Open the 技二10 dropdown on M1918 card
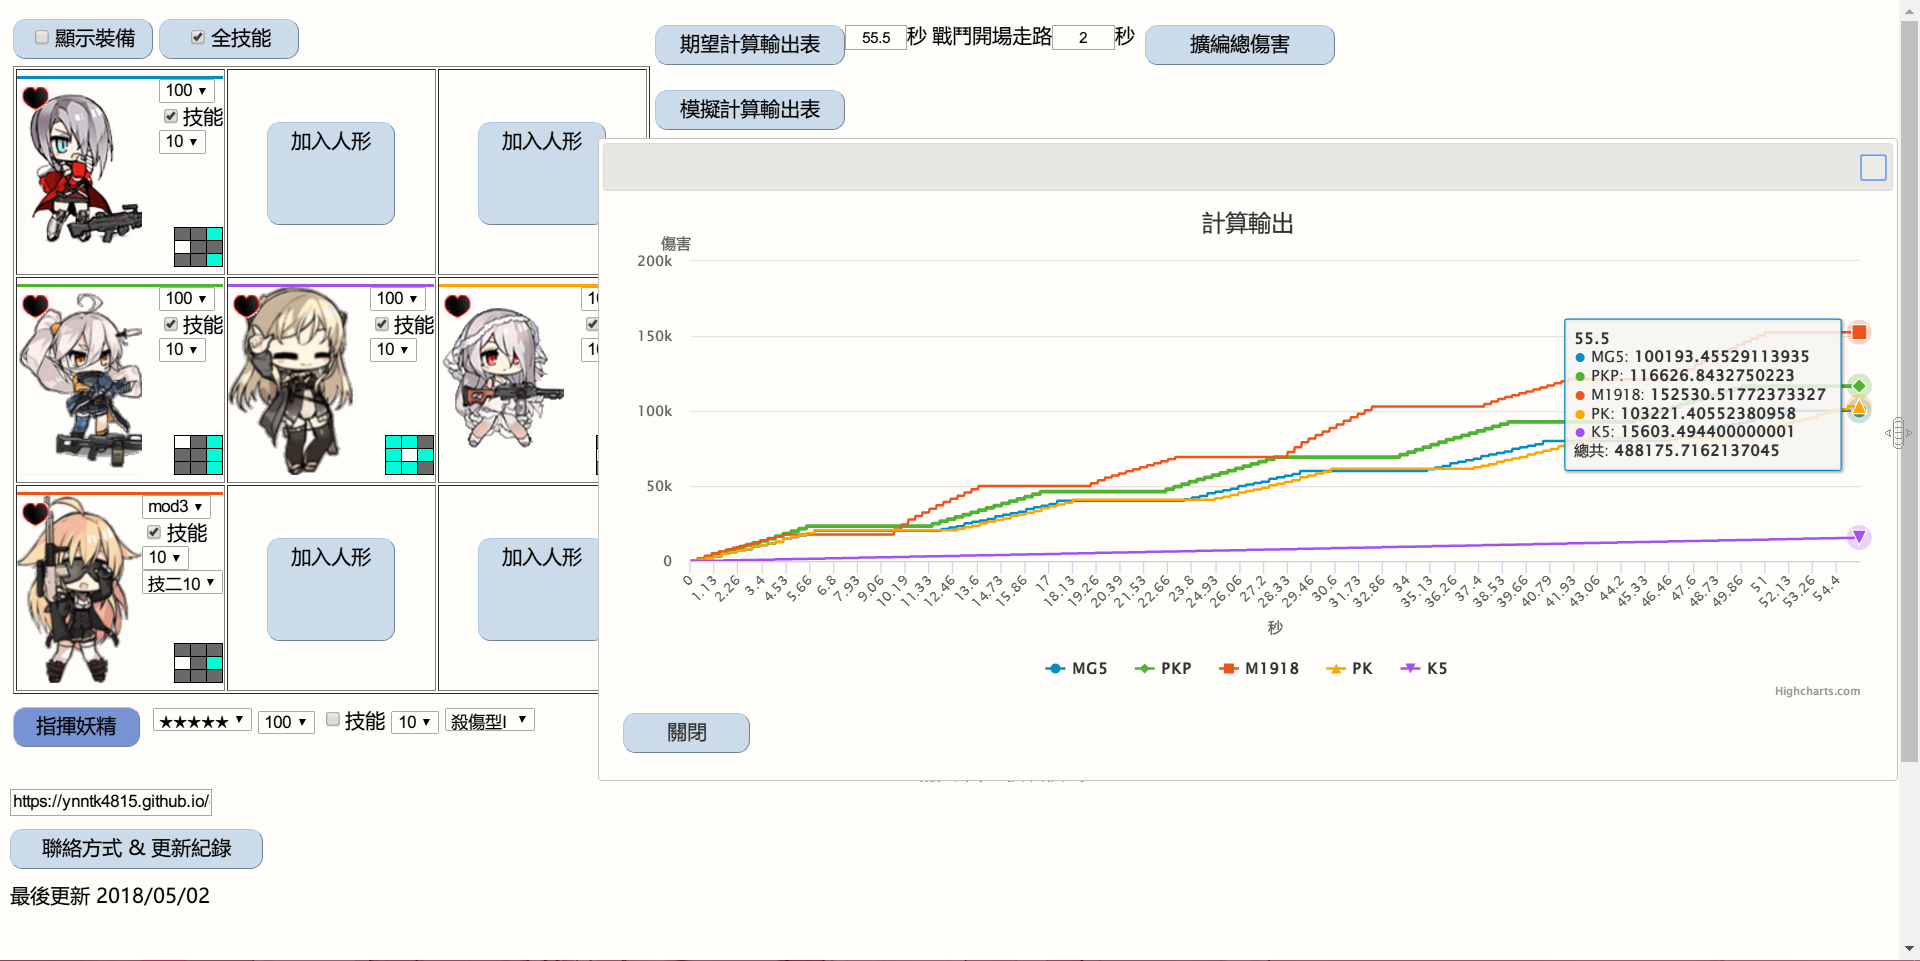Image resolution: width=1920 pixels, height=961 pixels. point(182,583)
